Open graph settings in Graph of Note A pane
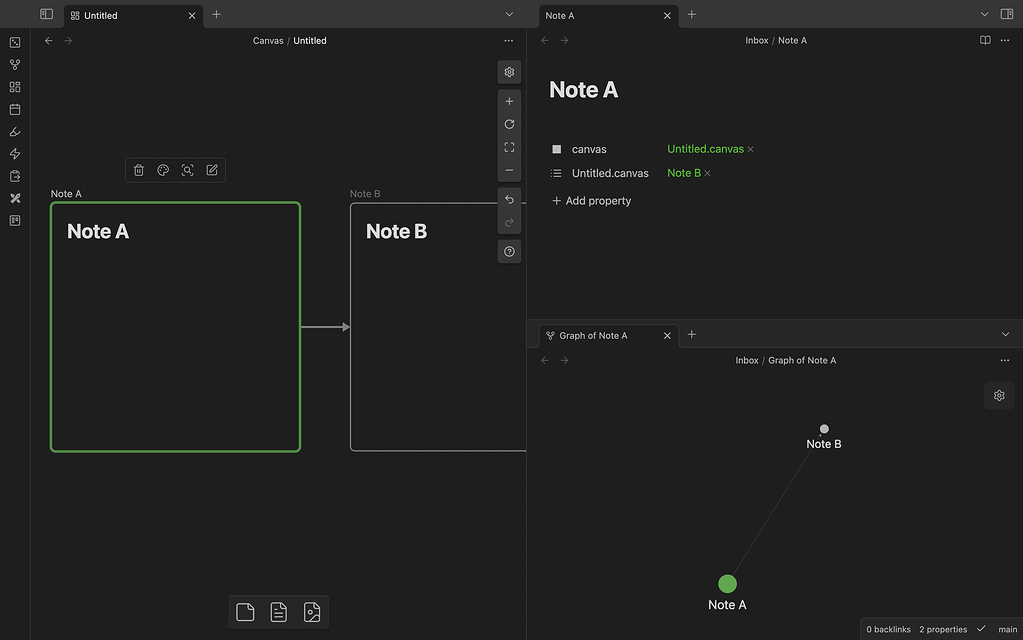 (998, 395)
